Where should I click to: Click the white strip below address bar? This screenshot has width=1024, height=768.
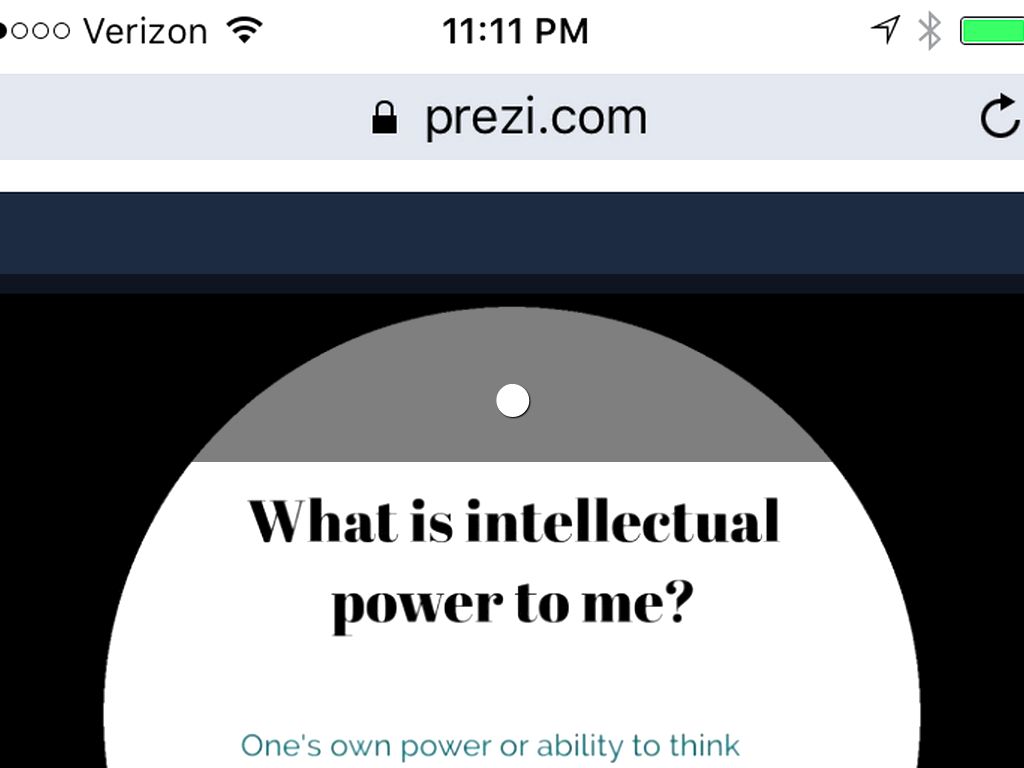[512, 175]
